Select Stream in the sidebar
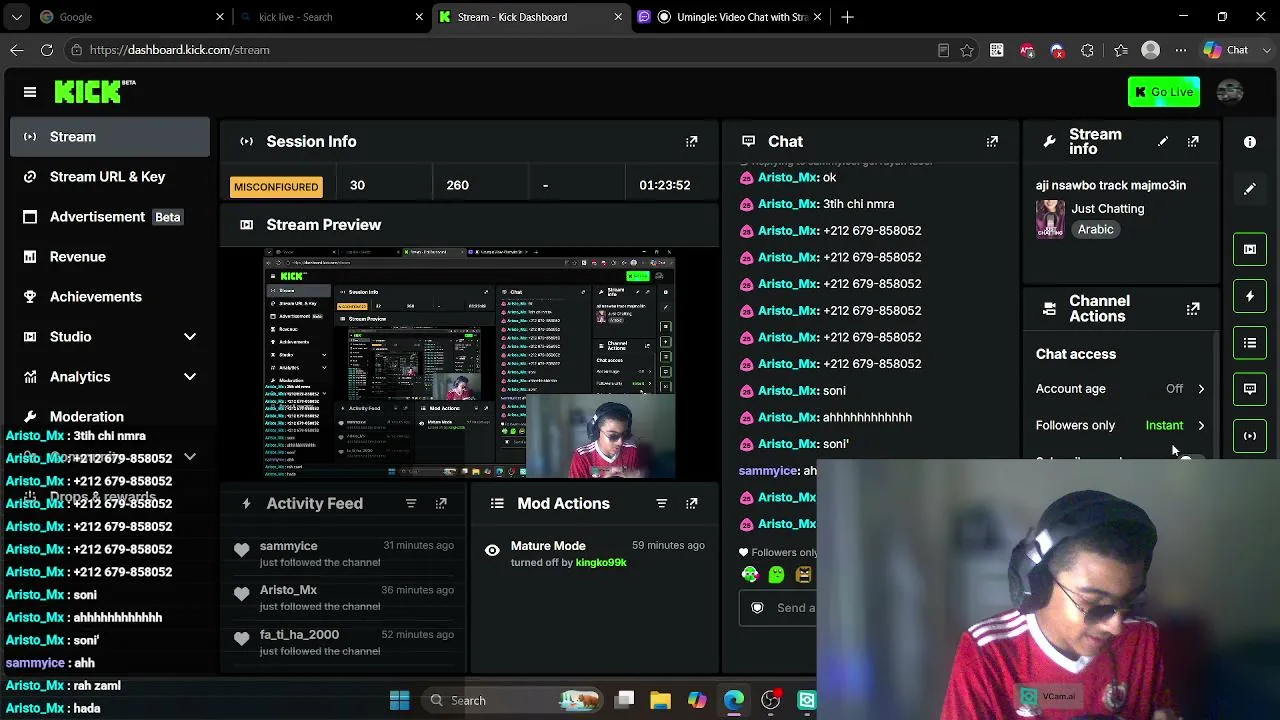This screenshot has width=1280, height=720. point(110,137)
